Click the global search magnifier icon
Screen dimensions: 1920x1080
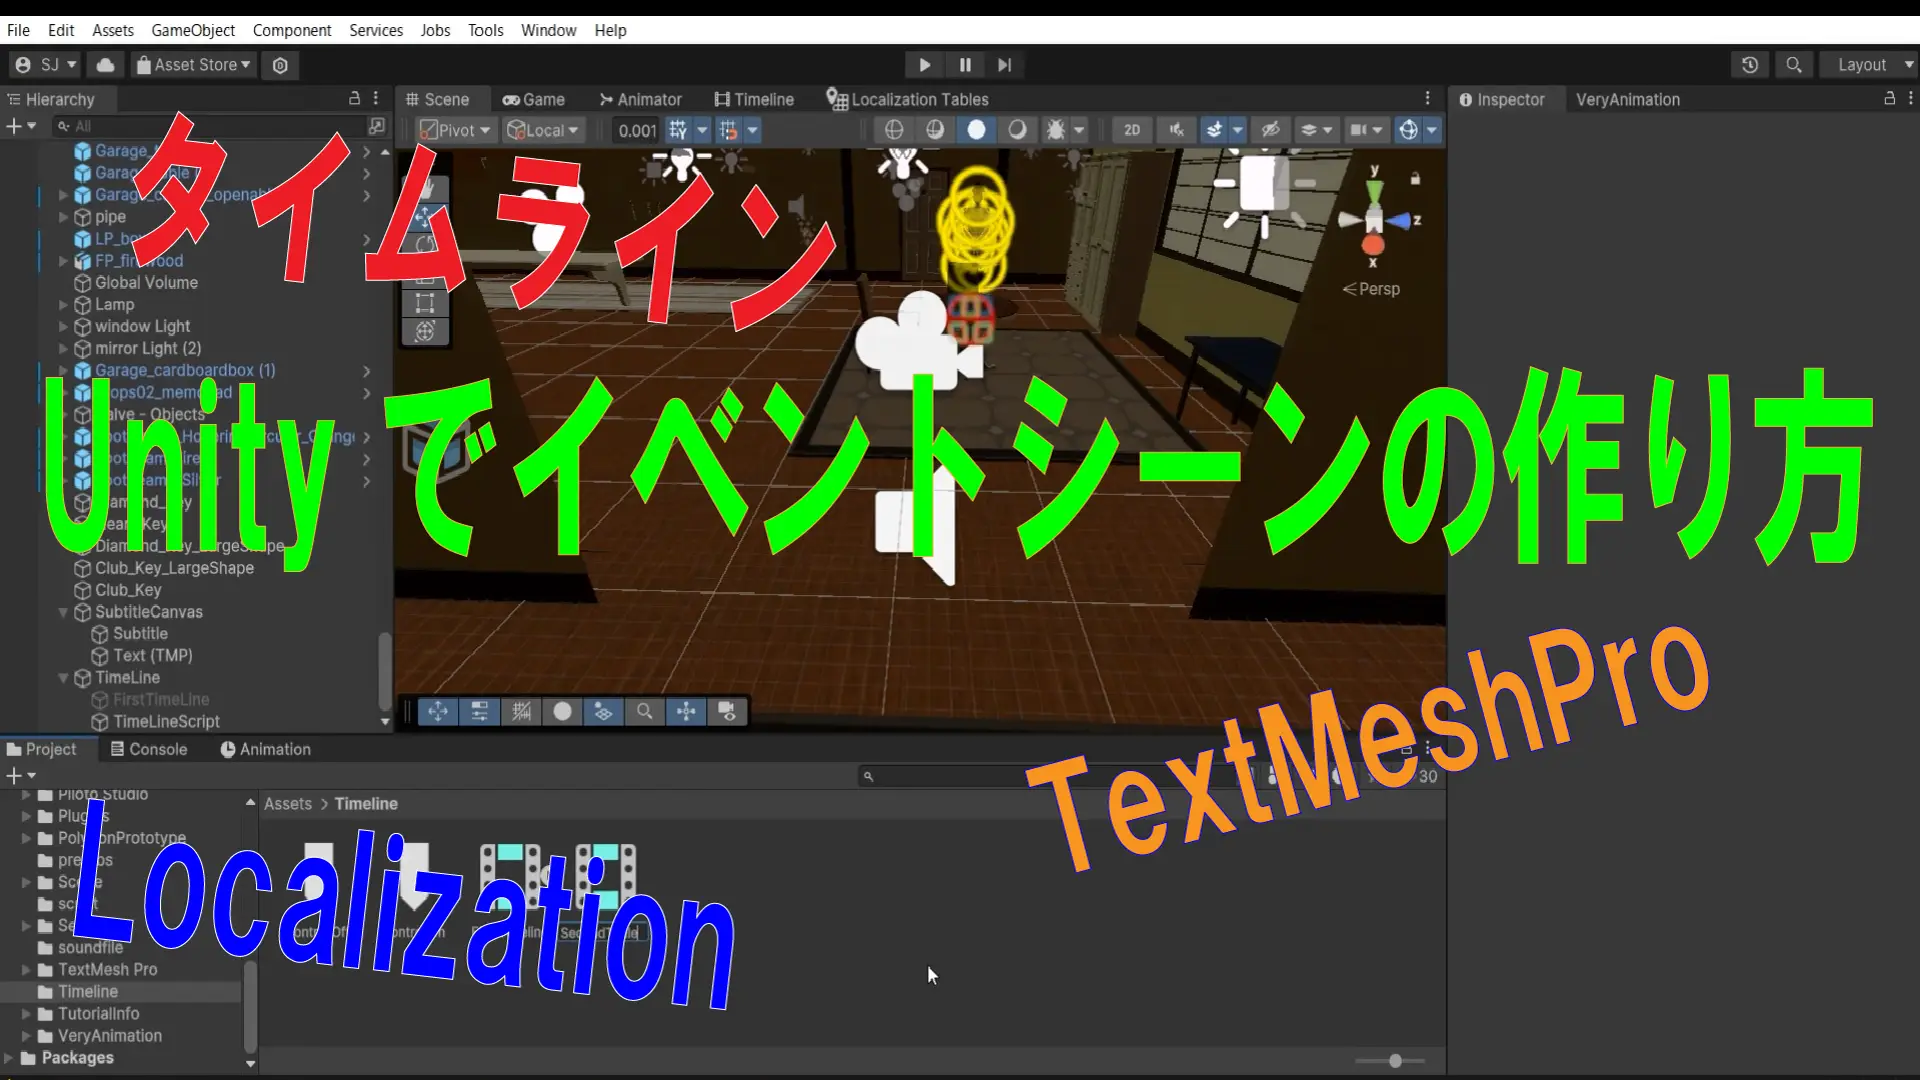(x=1794, y=65)
